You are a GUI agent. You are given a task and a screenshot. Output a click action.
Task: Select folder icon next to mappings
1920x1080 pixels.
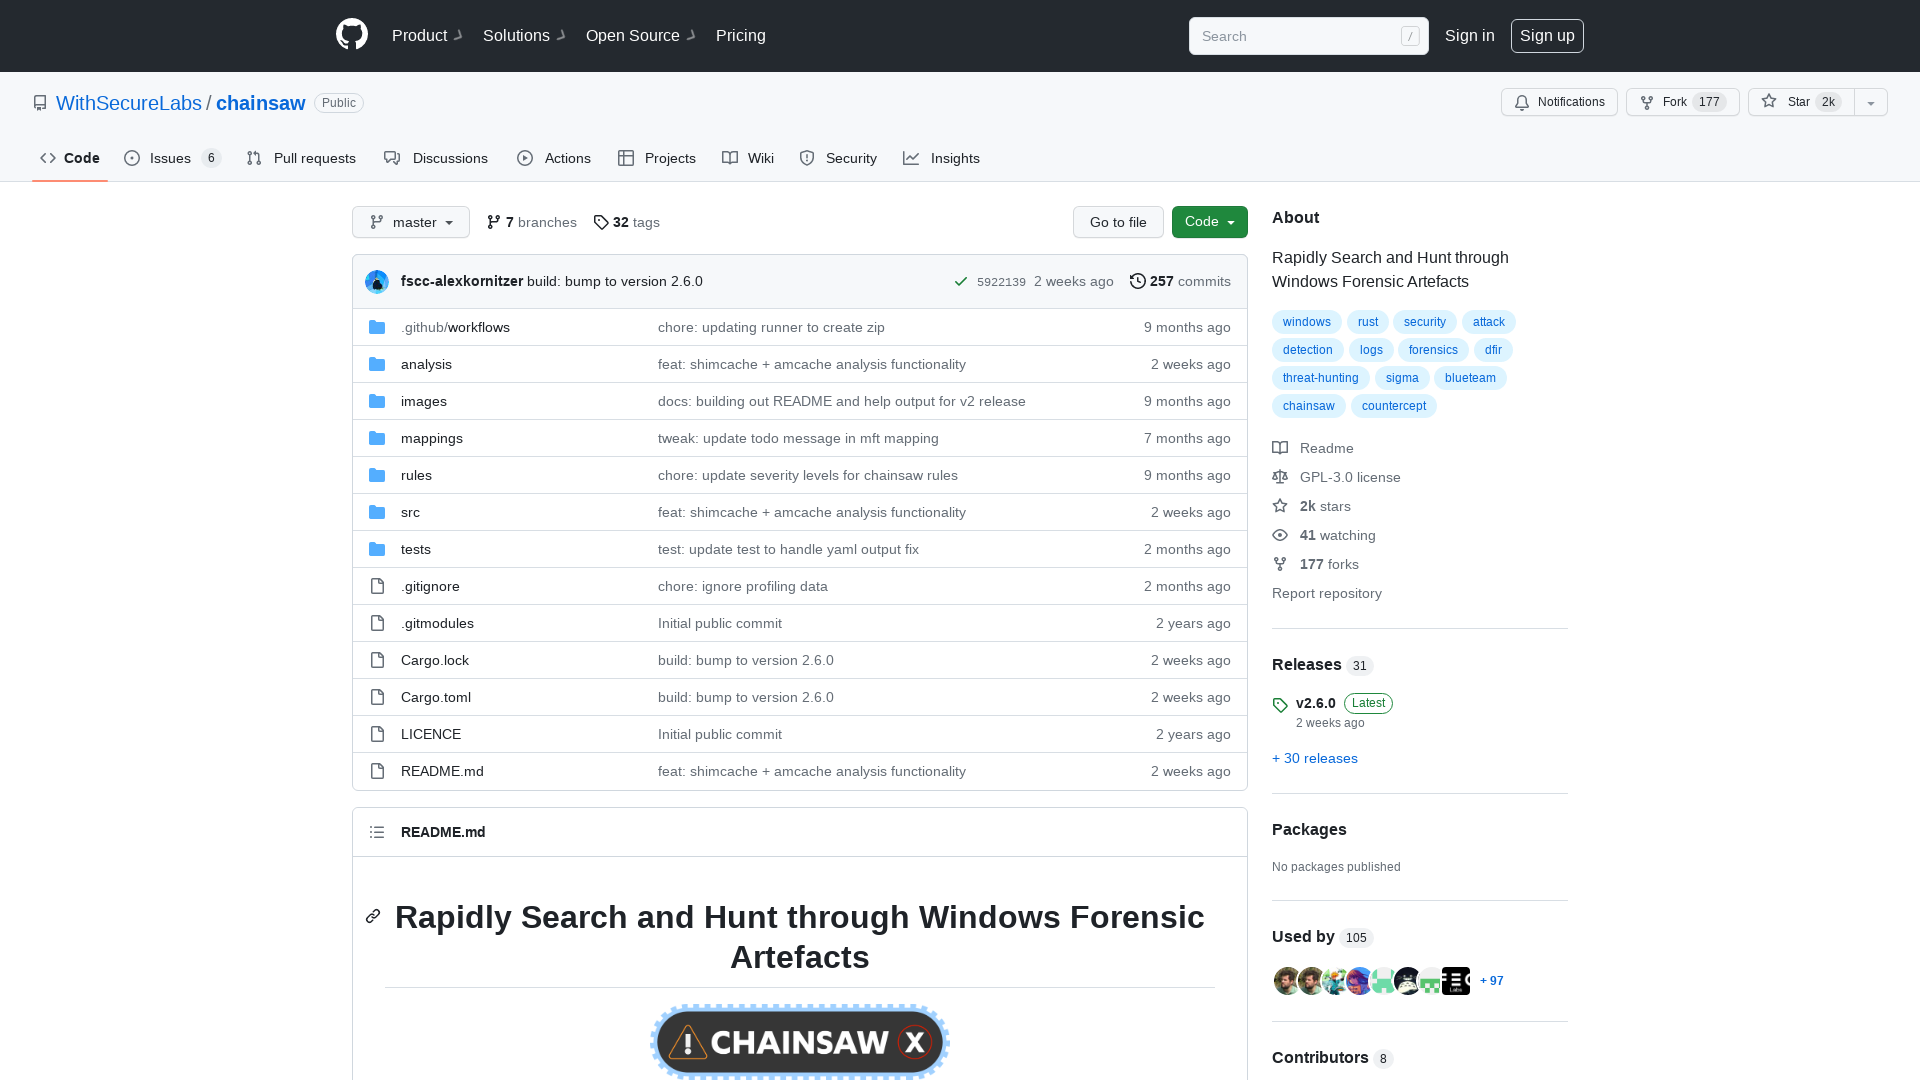377,438
